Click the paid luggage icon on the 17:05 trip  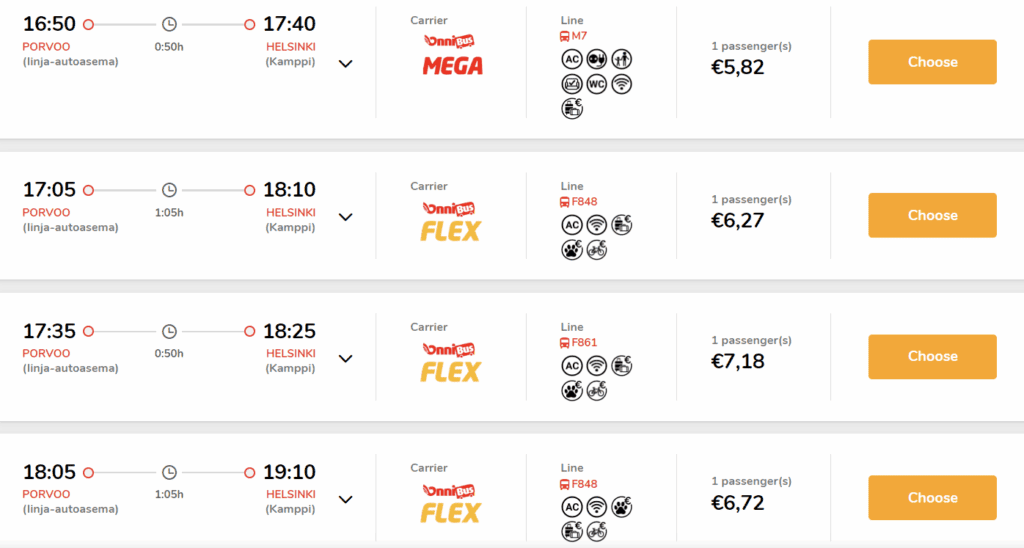pyautogui.click(x=622, y=225)
